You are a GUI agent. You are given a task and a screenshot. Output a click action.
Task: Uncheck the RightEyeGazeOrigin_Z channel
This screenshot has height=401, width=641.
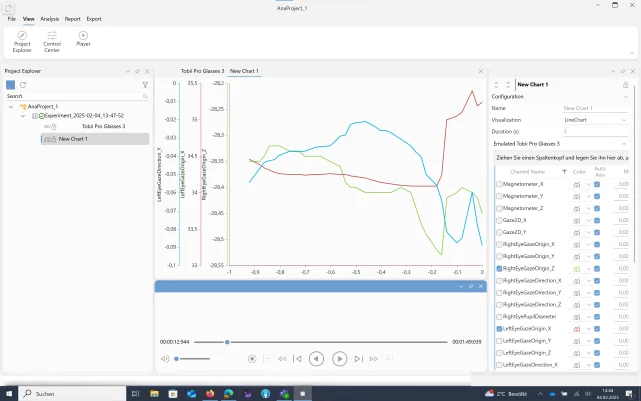[499, 269]
